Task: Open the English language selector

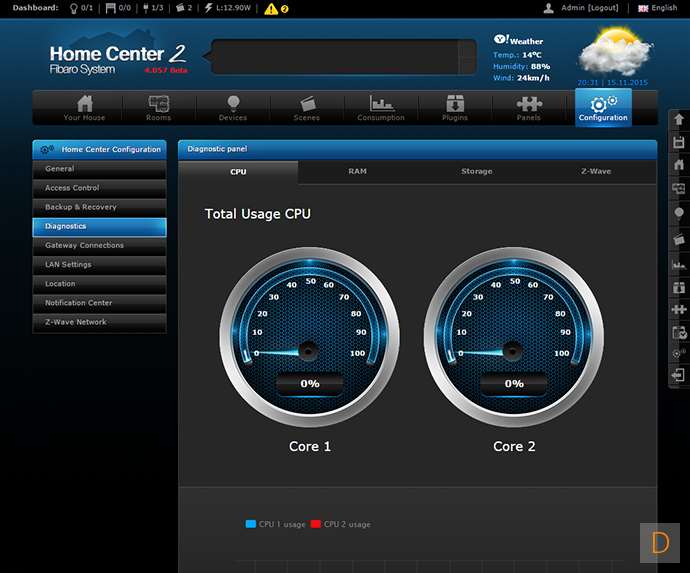Action: pos(658,8)
